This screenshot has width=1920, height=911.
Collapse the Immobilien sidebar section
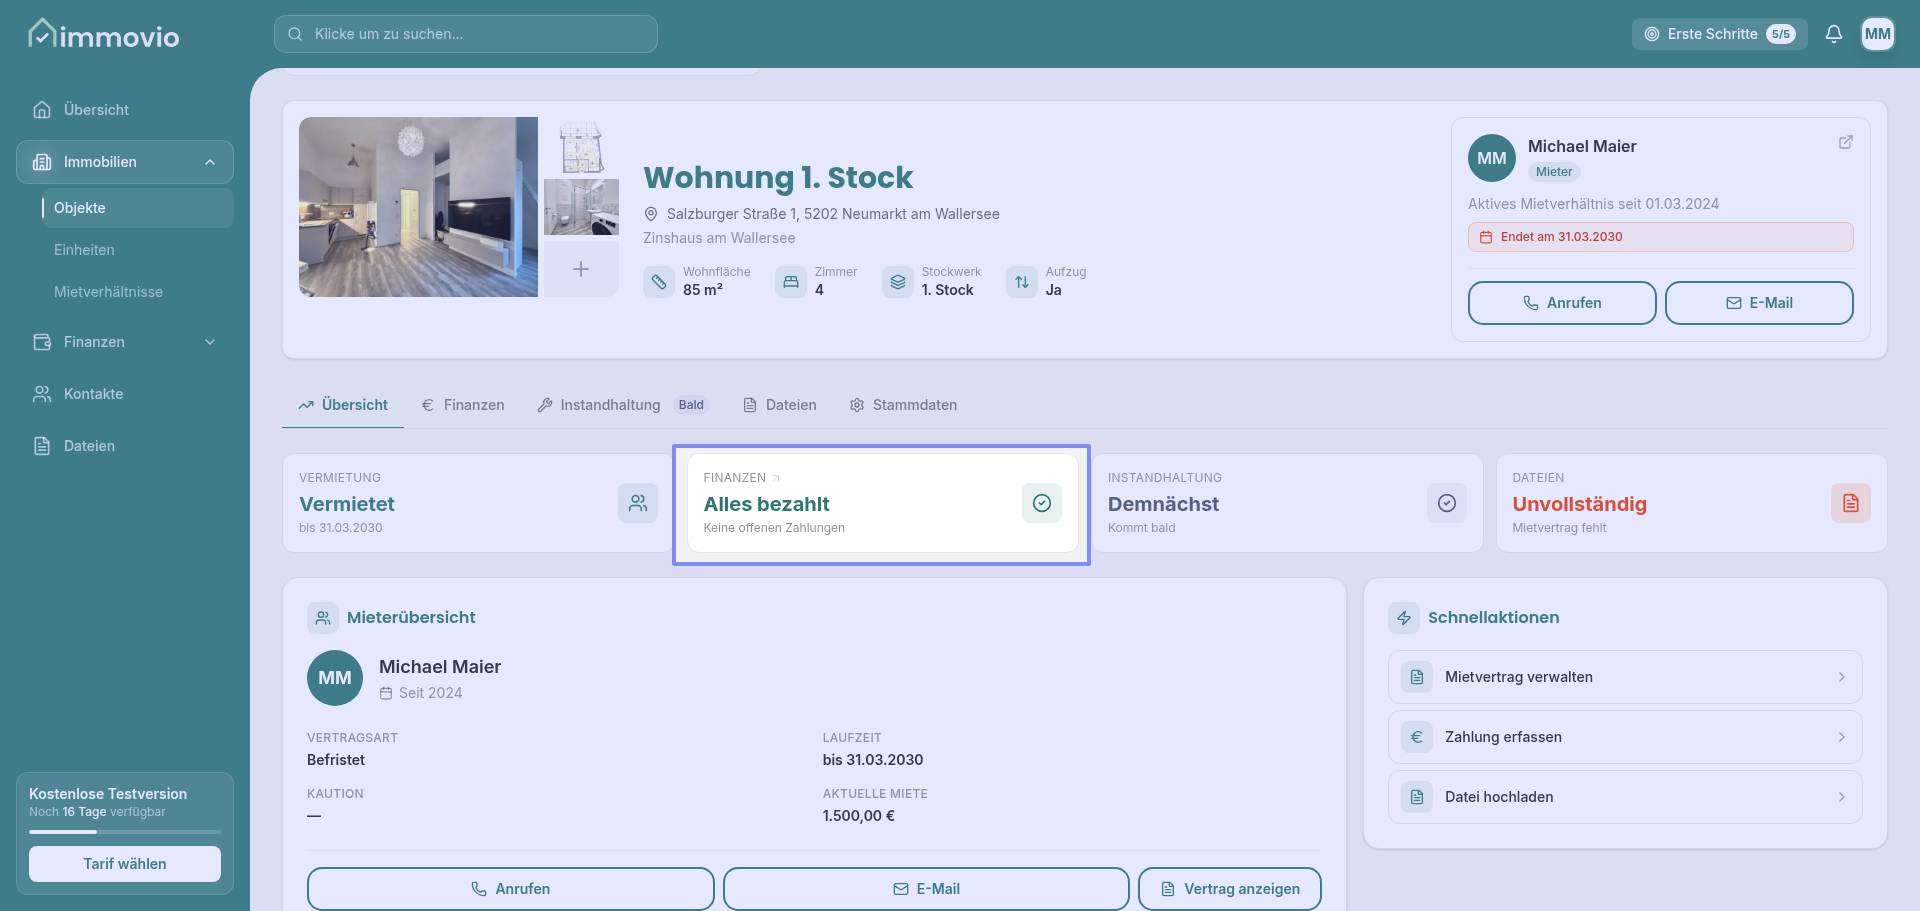(x=210, y=162)
